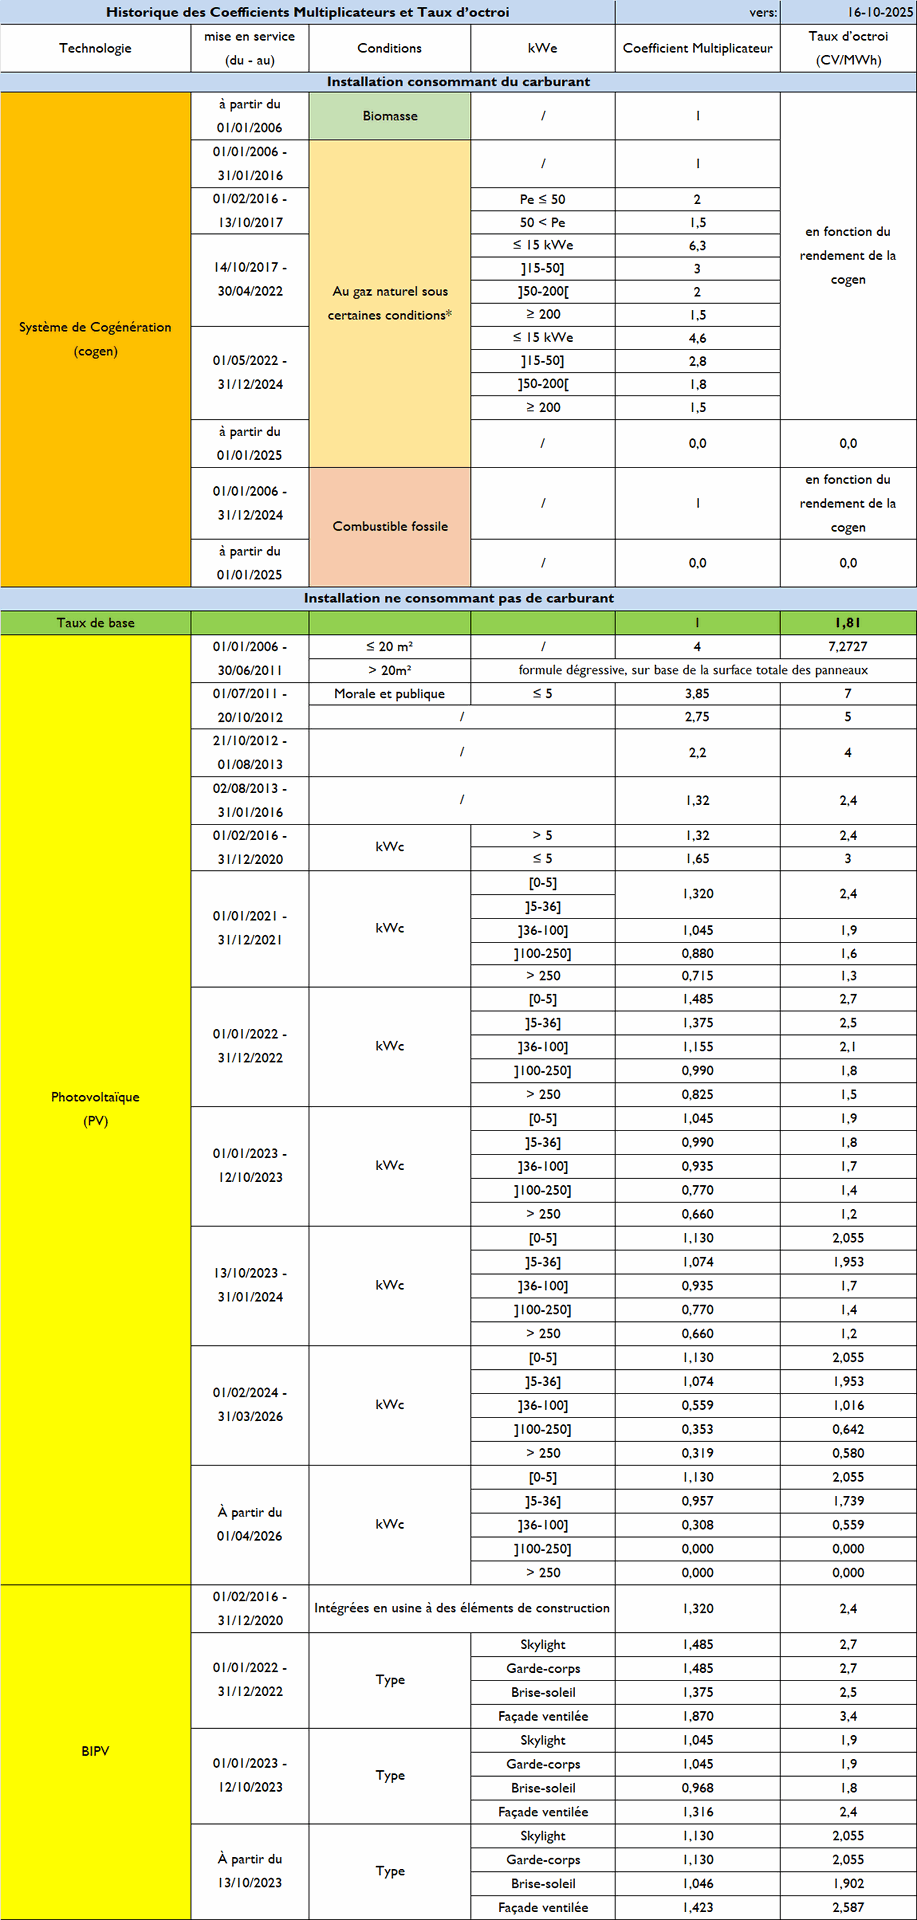Click the Au gaz naturel conditions cell
The image size is (917, 1920).
[x=389, y=303]
